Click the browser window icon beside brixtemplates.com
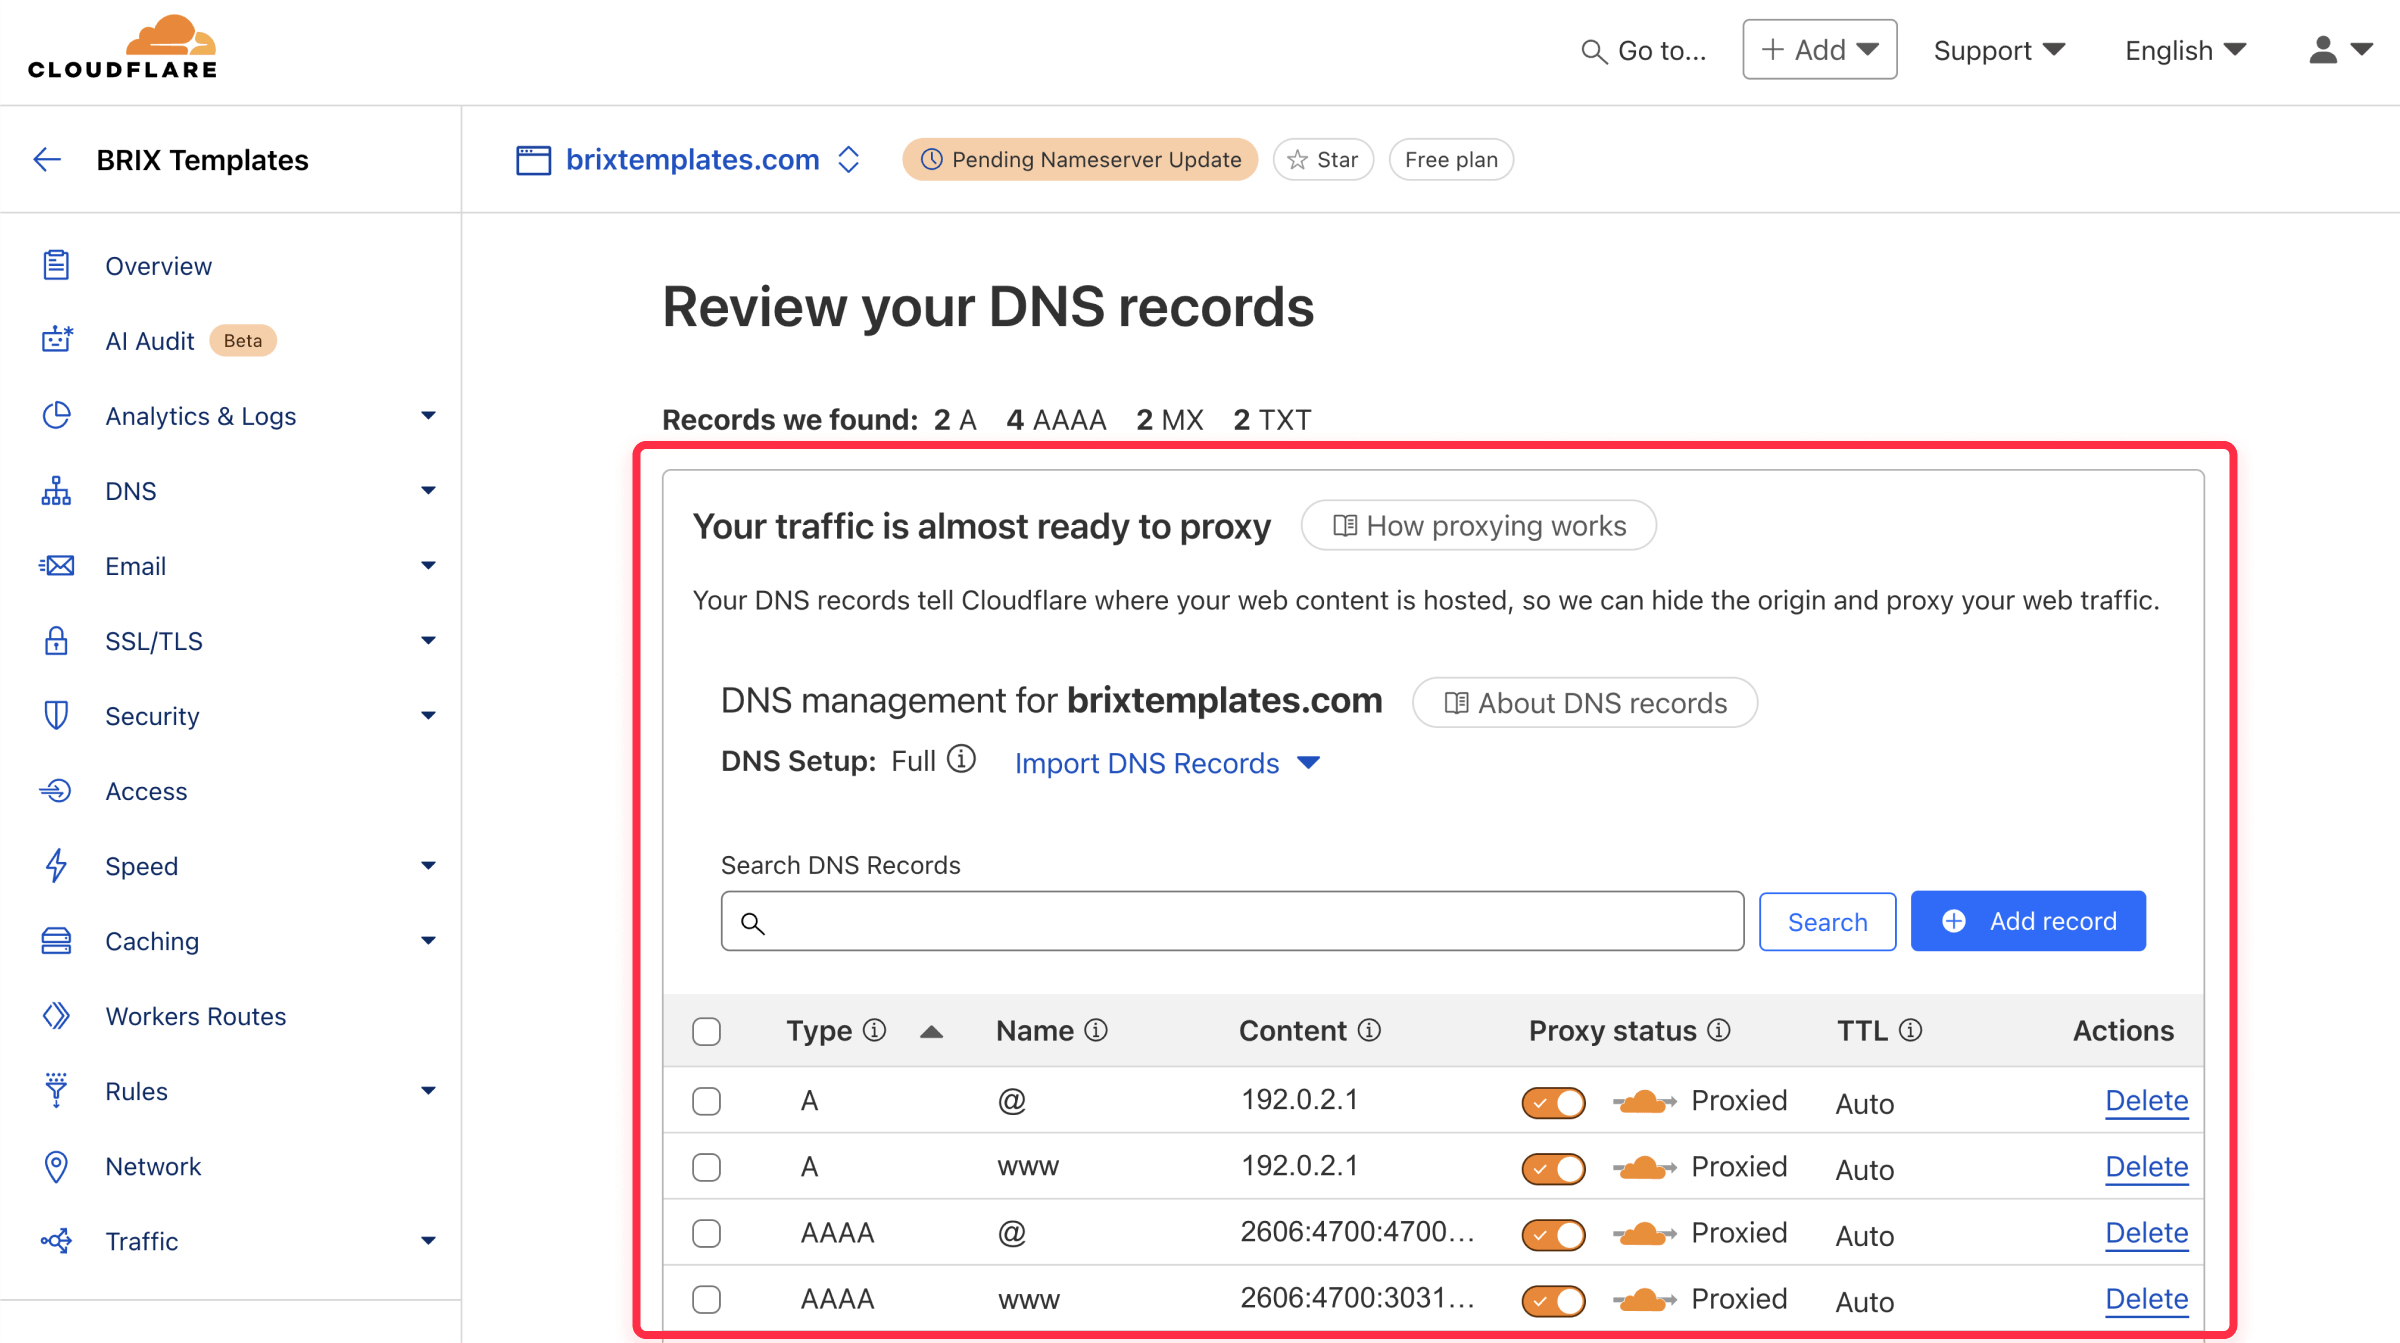2400x1343 pixels. 533,160
